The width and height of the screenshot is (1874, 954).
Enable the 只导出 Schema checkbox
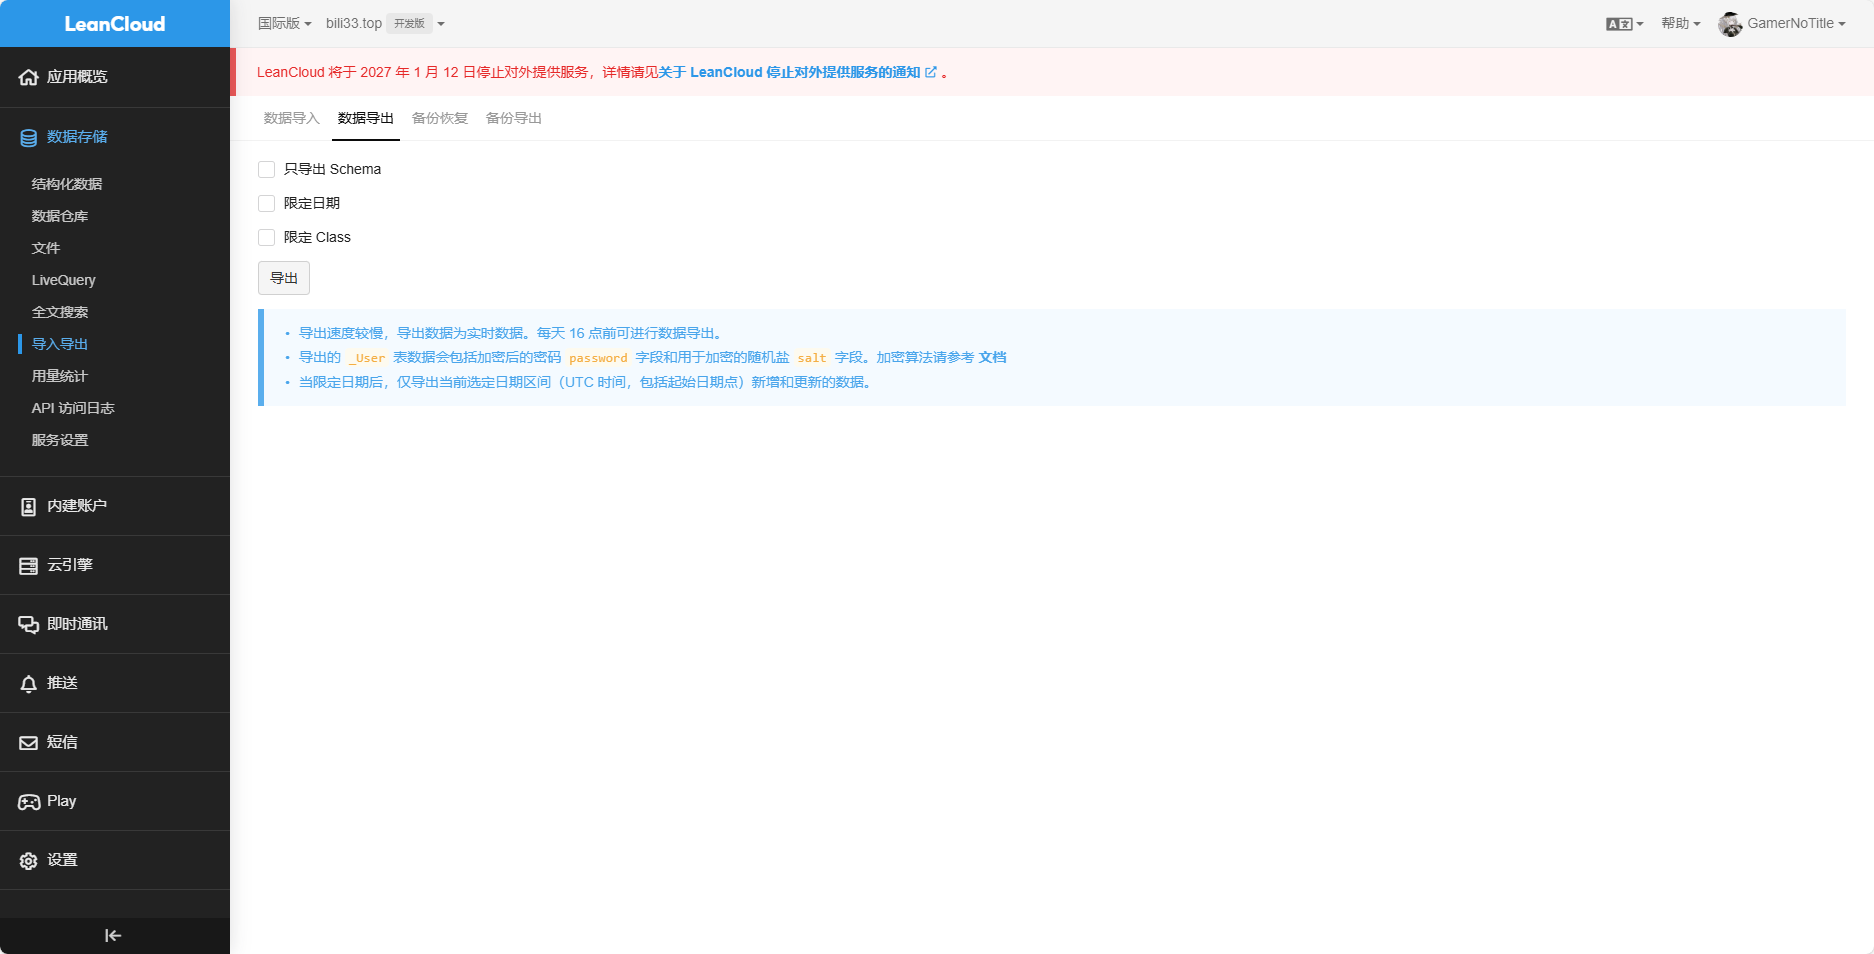[x=267, y=170]
